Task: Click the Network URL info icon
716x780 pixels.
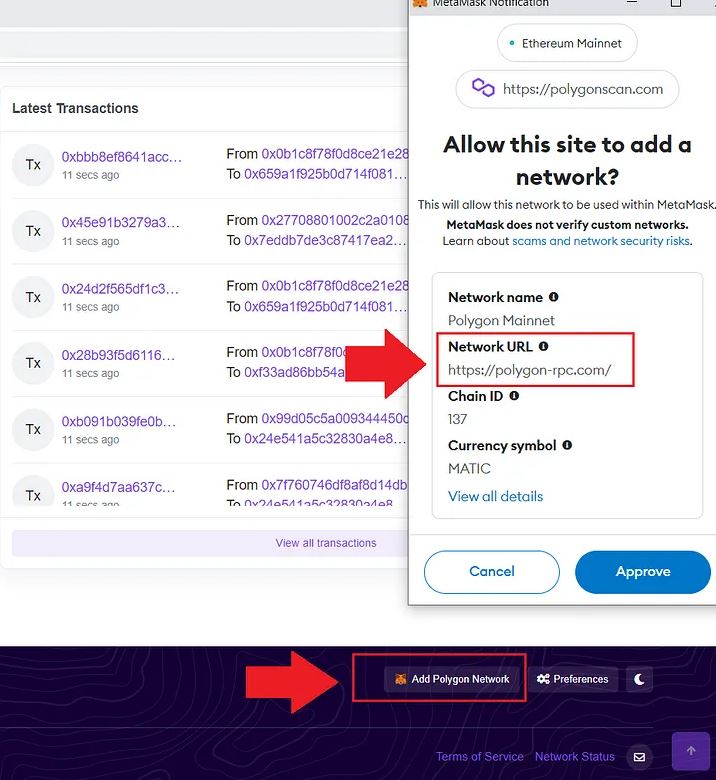Action: click(543, 346)
